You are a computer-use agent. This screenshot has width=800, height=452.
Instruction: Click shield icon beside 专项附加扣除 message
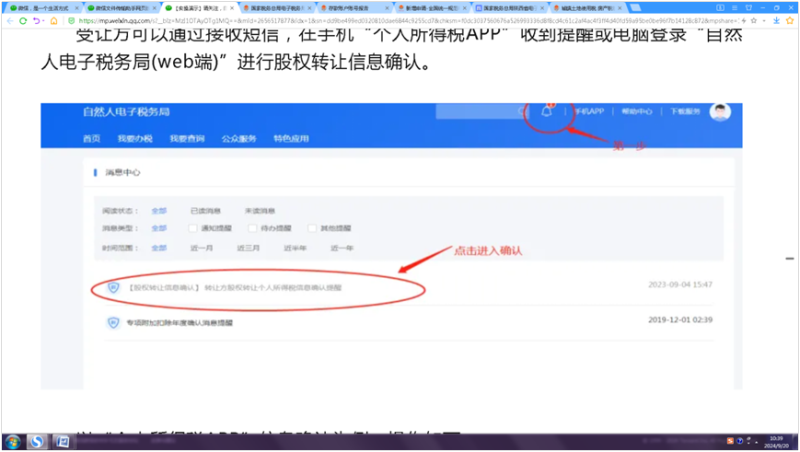tap(113, 323)
